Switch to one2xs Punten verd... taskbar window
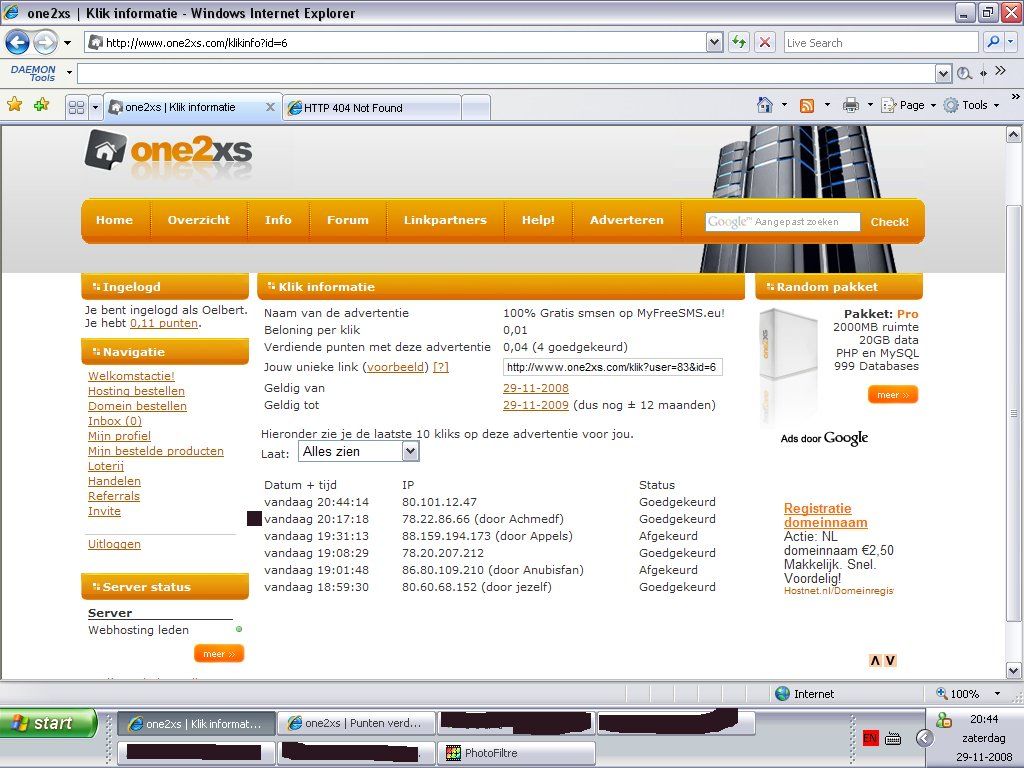The width and height of the screenshot is (1024, 768). (x=357, y=724)
